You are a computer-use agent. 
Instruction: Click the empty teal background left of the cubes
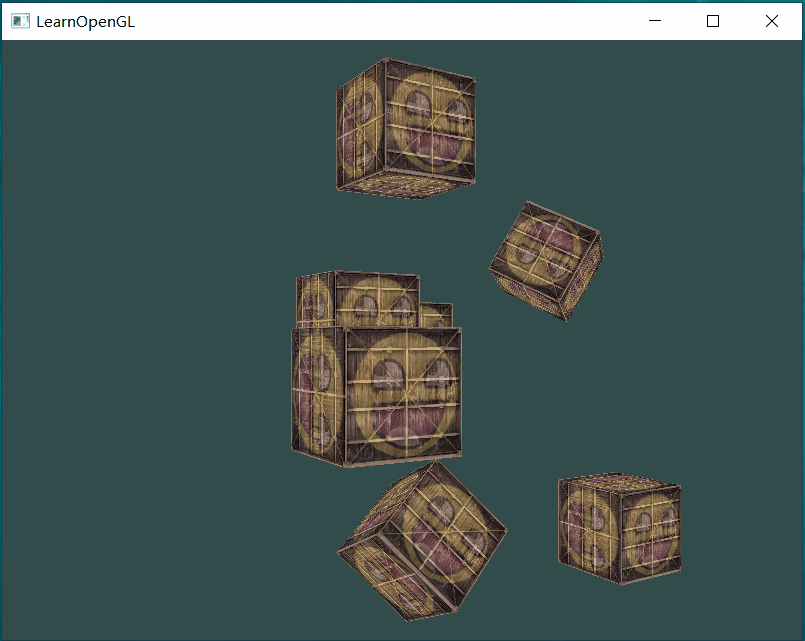click(x=150, y=350)
